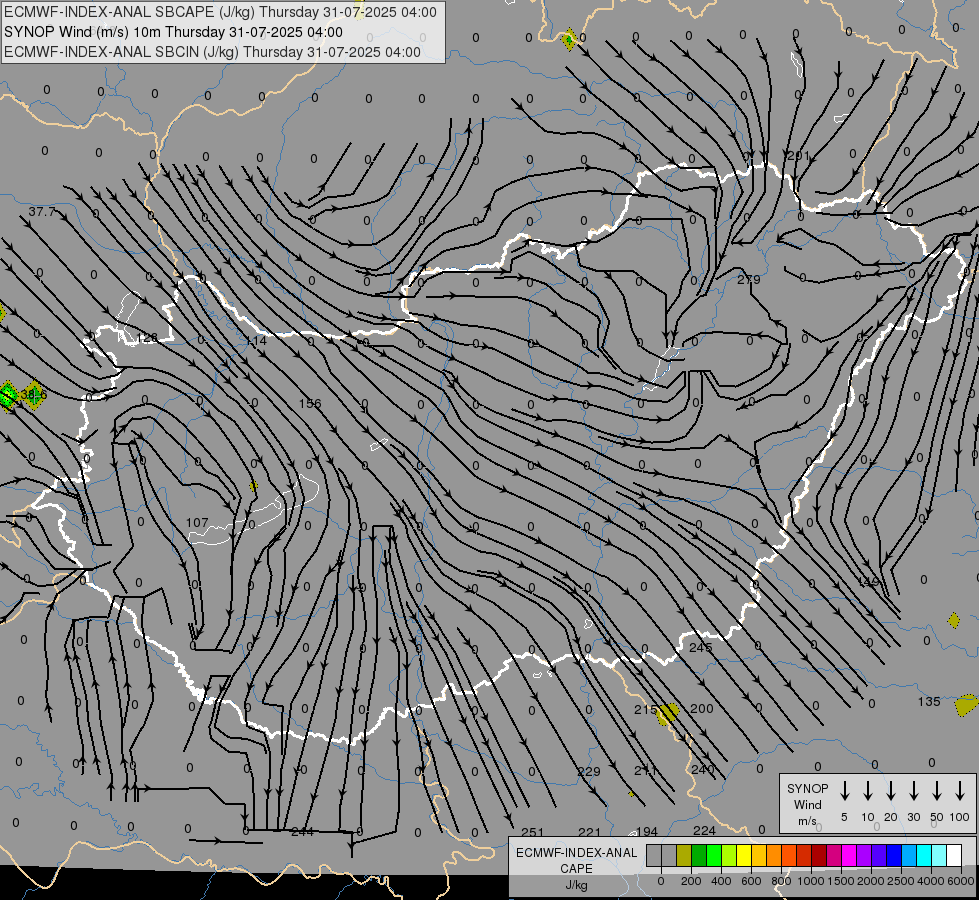Click the 'J/kg' unit label in the legend
Image resolution: width=979 pixels, height=900 pixels.
576,885
